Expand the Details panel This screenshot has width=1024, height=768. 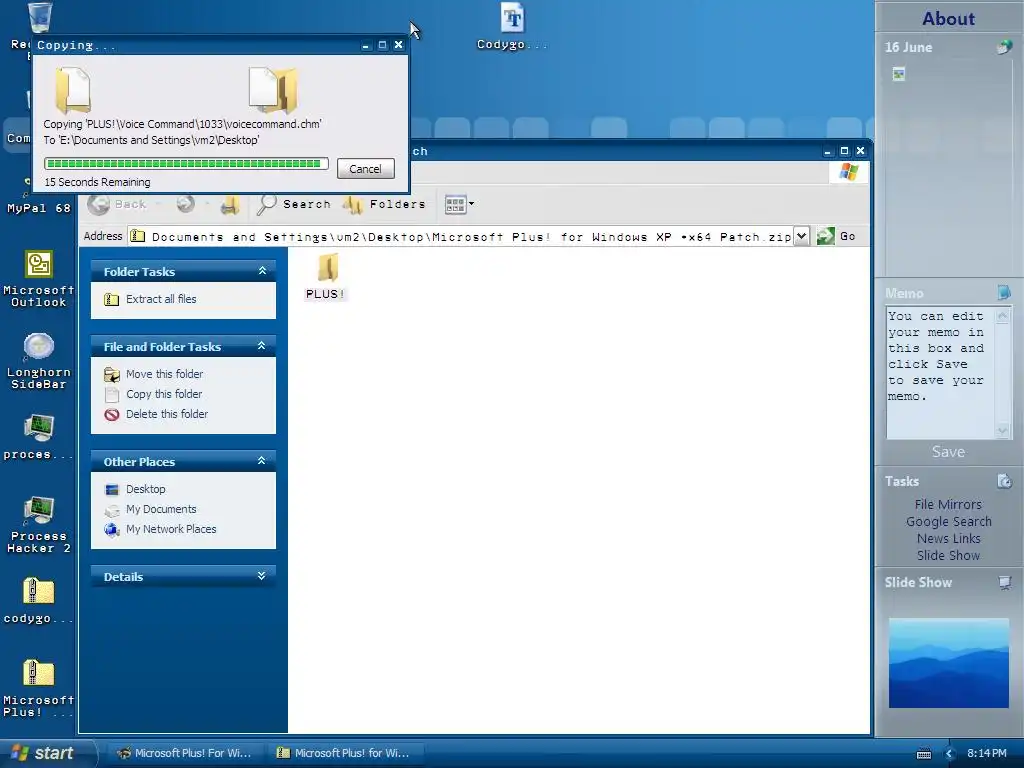point(262,576)
